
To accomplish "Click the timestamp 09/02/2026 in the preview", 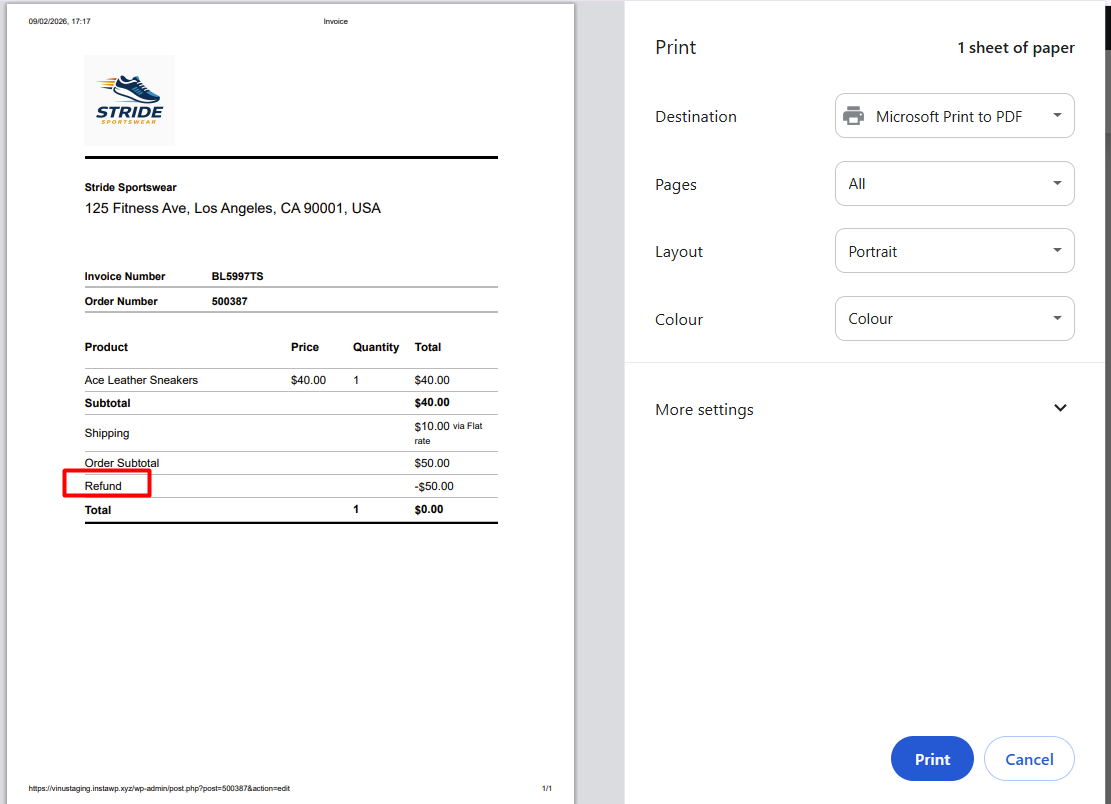I will tap(57, 20).
